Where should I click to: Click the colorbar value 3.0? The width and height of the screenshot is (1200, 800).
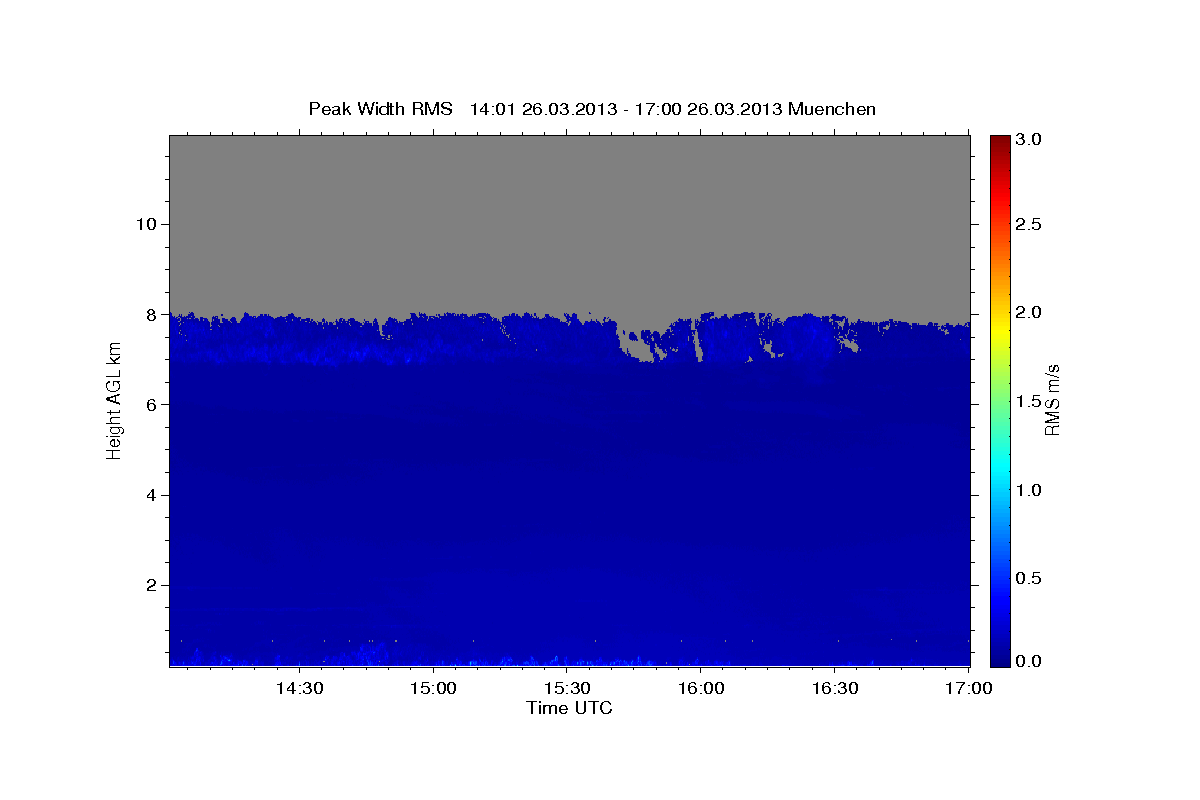1030,140
